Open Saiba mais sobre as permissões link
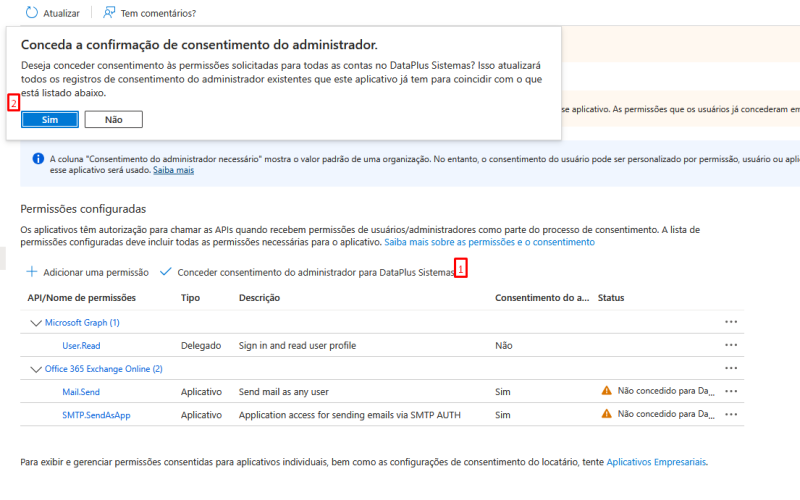This screenshot has width=800, height=500. click(x=489, y=242)
